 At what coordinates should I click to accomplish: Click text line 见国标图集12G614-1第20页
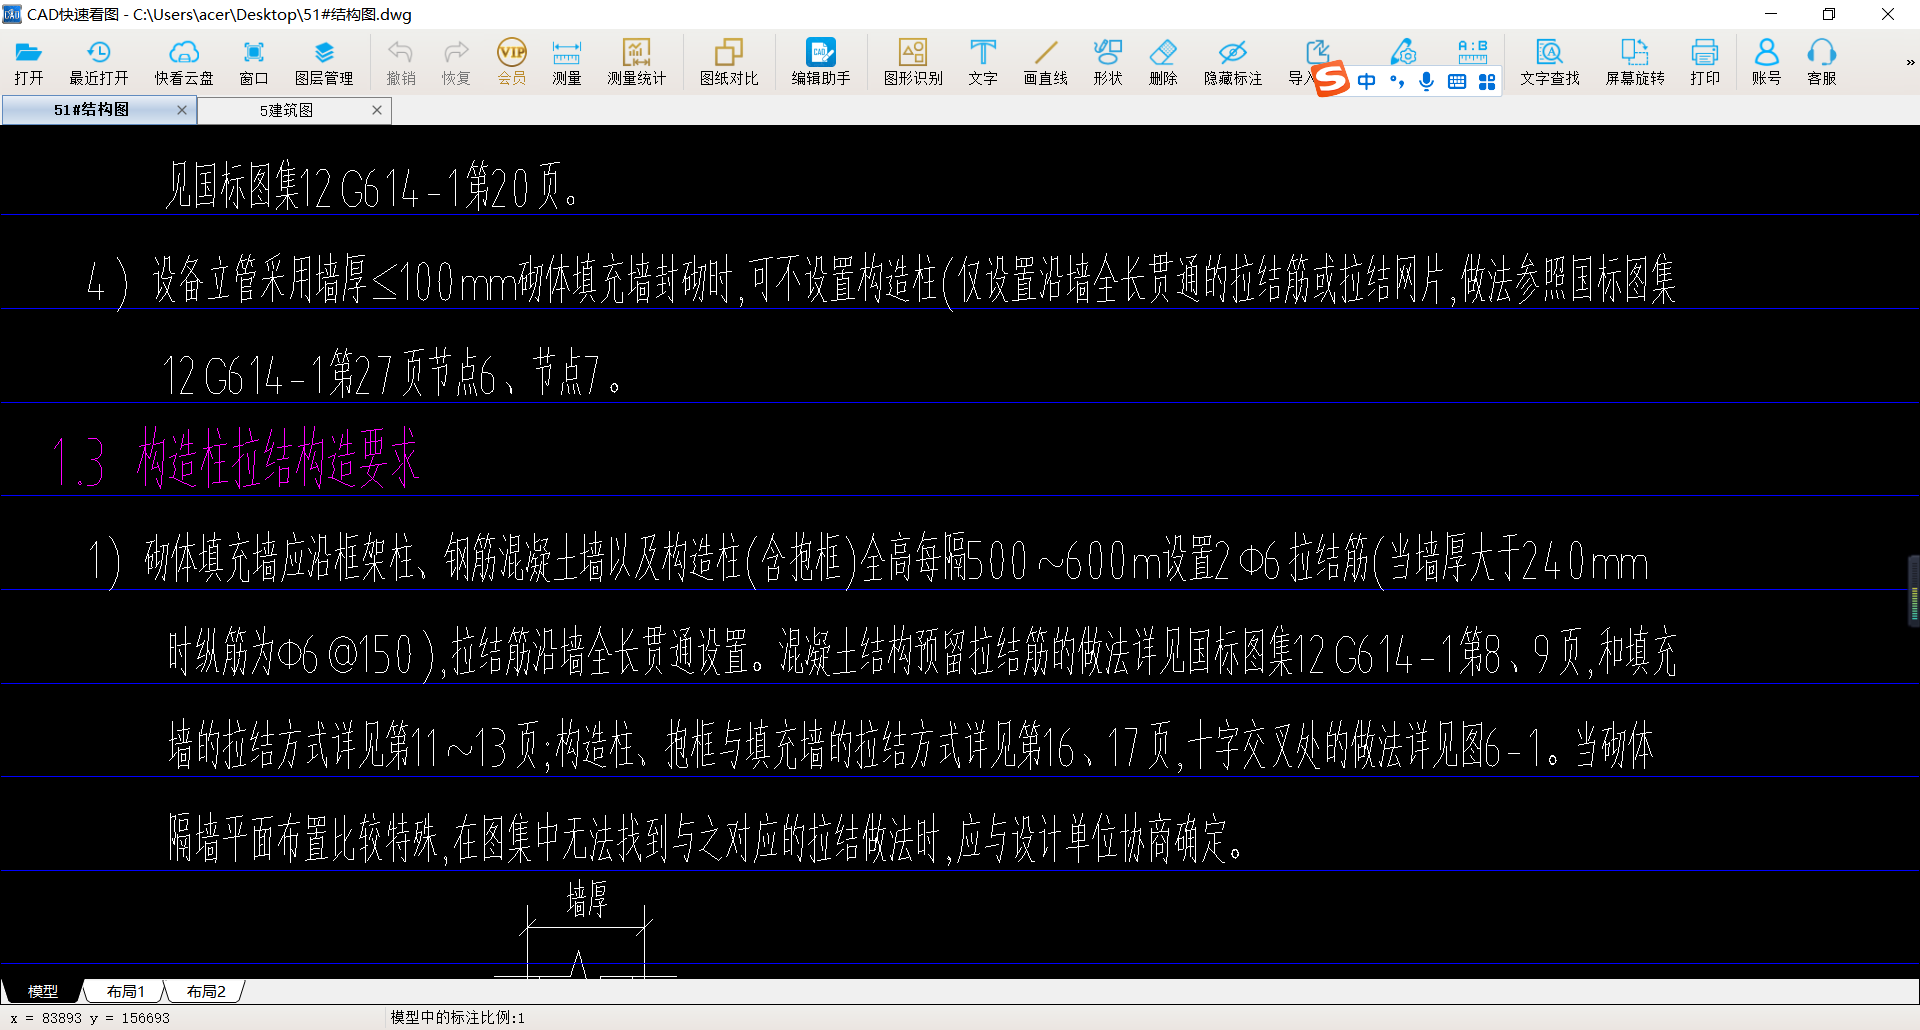click(x=371, y=186)
